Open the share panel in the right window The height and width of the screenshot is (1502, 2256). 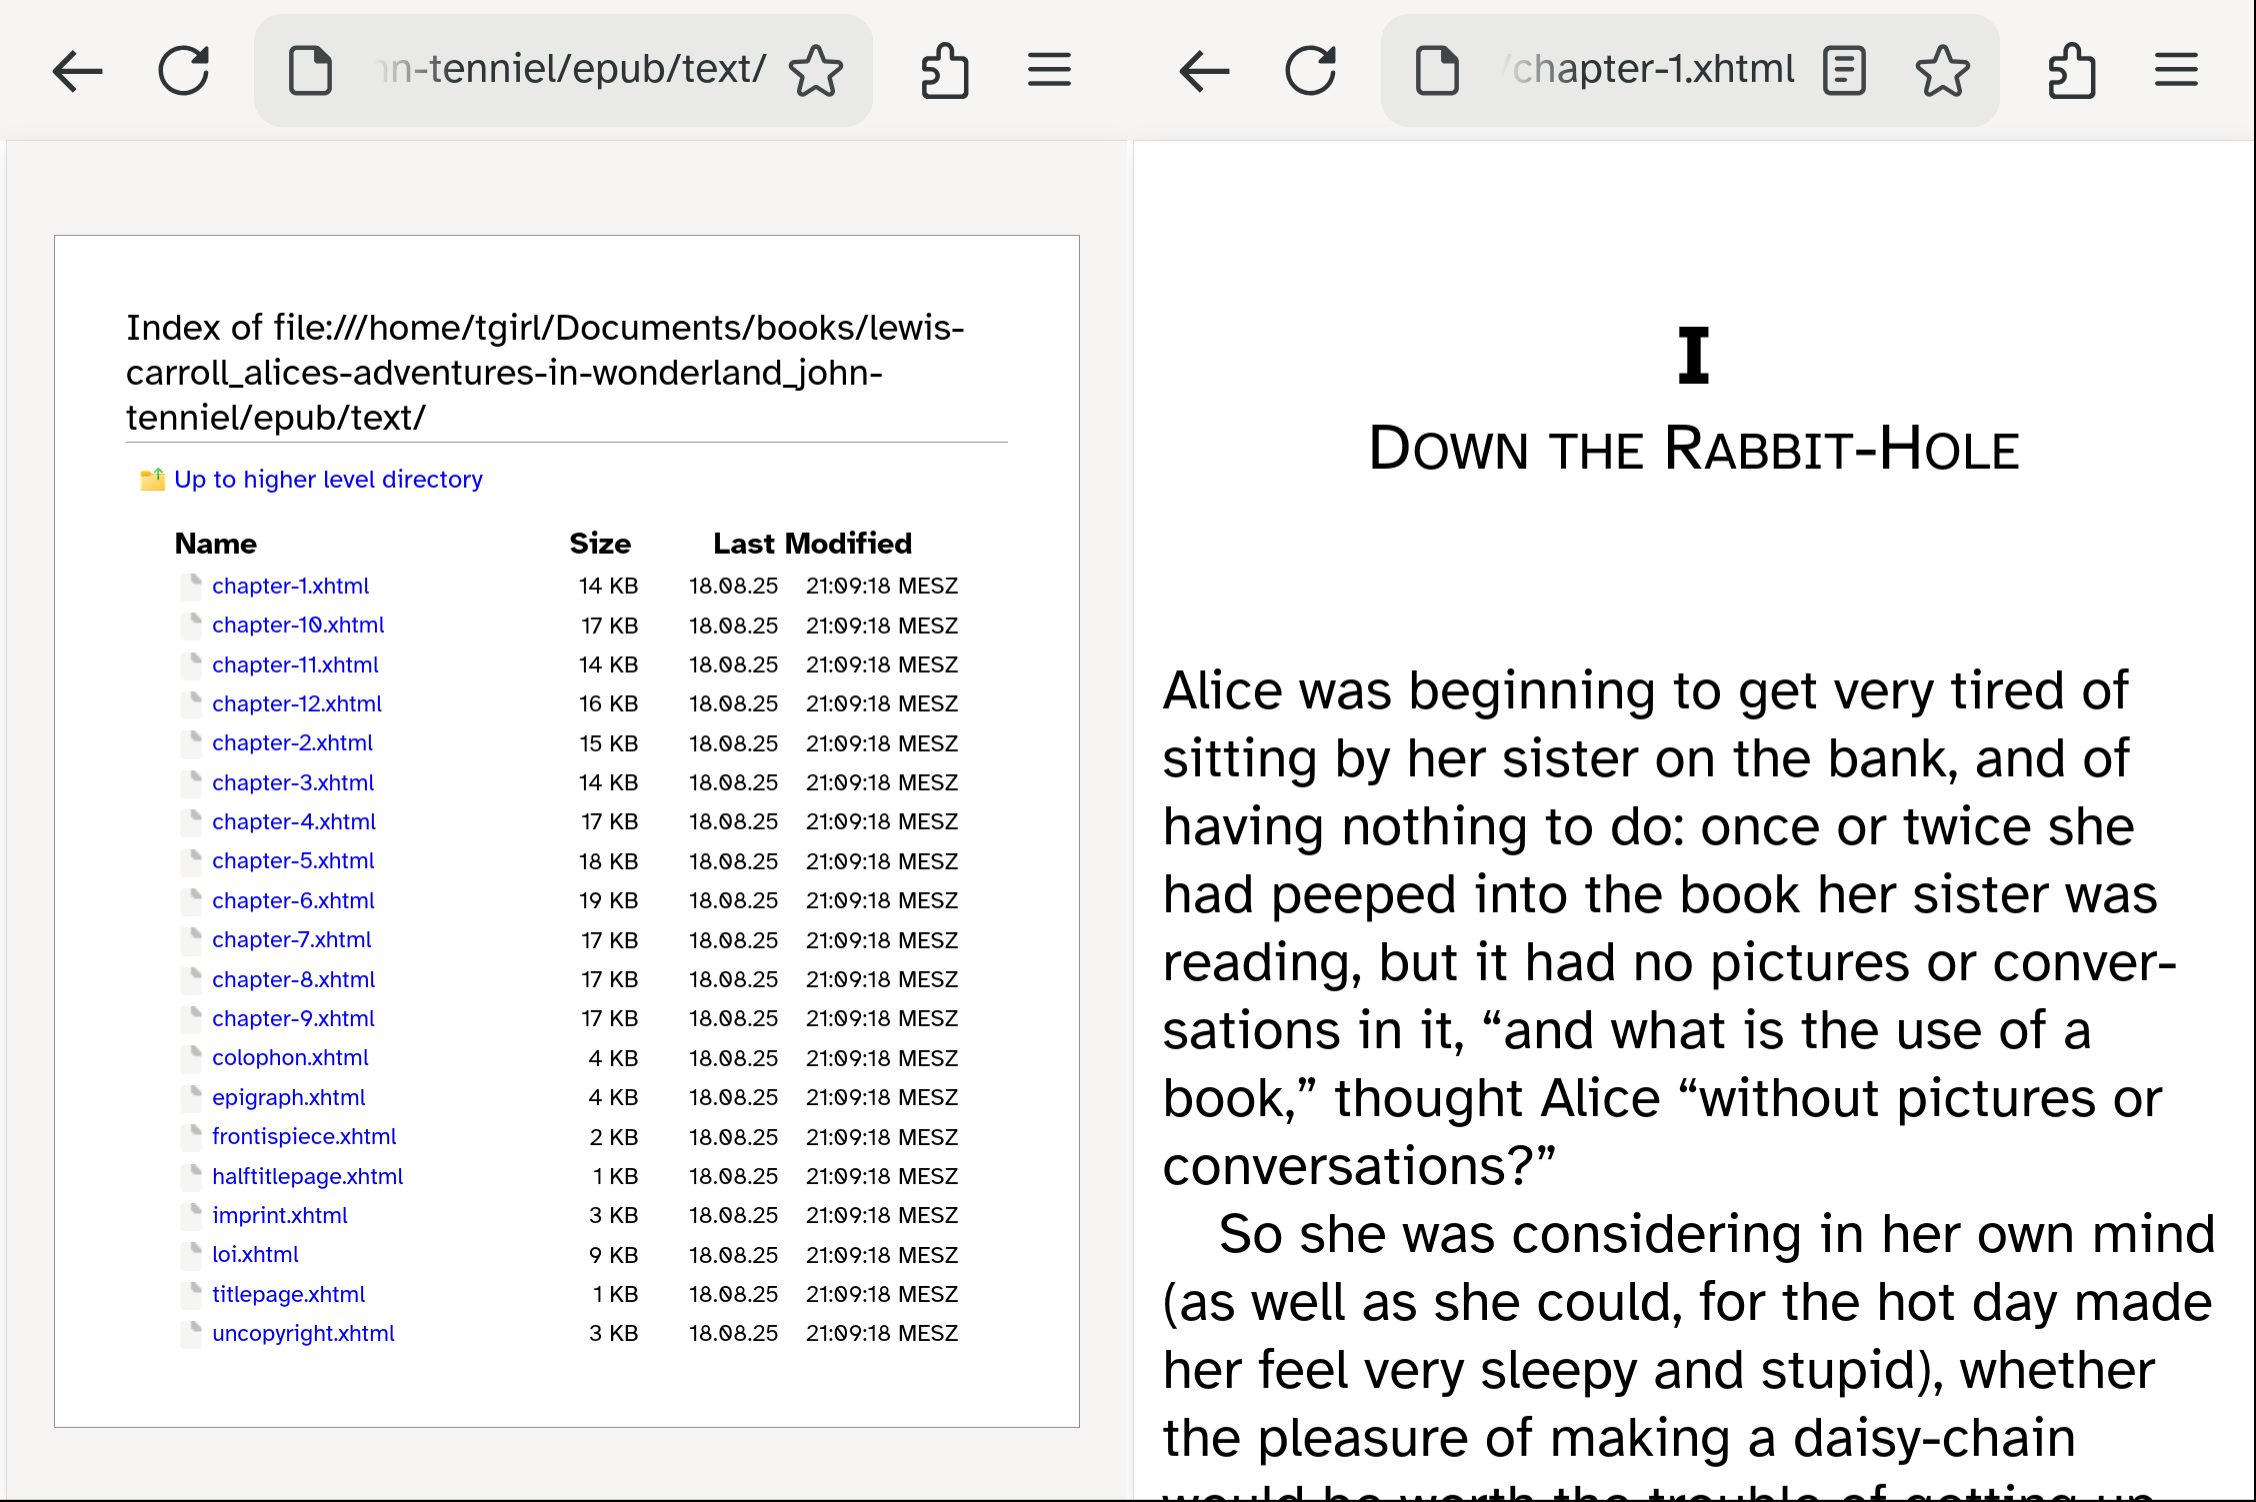click(2071, 70)
